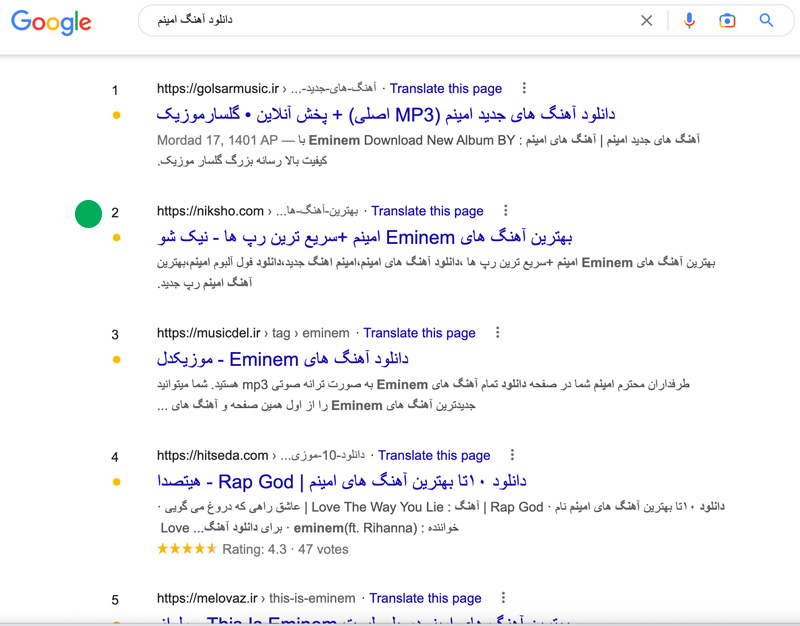This screenshot has height=626, width=800.
Task: Open three-dot menu for musicdel.ir result
Action: pos(497,333)
